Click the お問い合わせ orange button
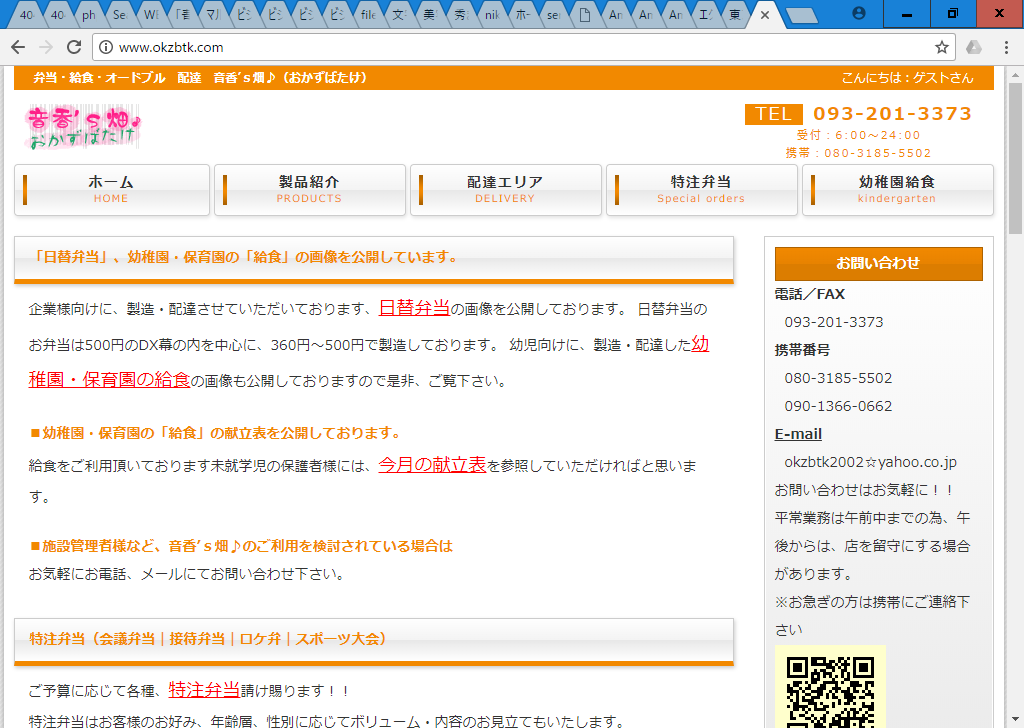The width and height of the screenshot is (1024, 728). [878, 263]
